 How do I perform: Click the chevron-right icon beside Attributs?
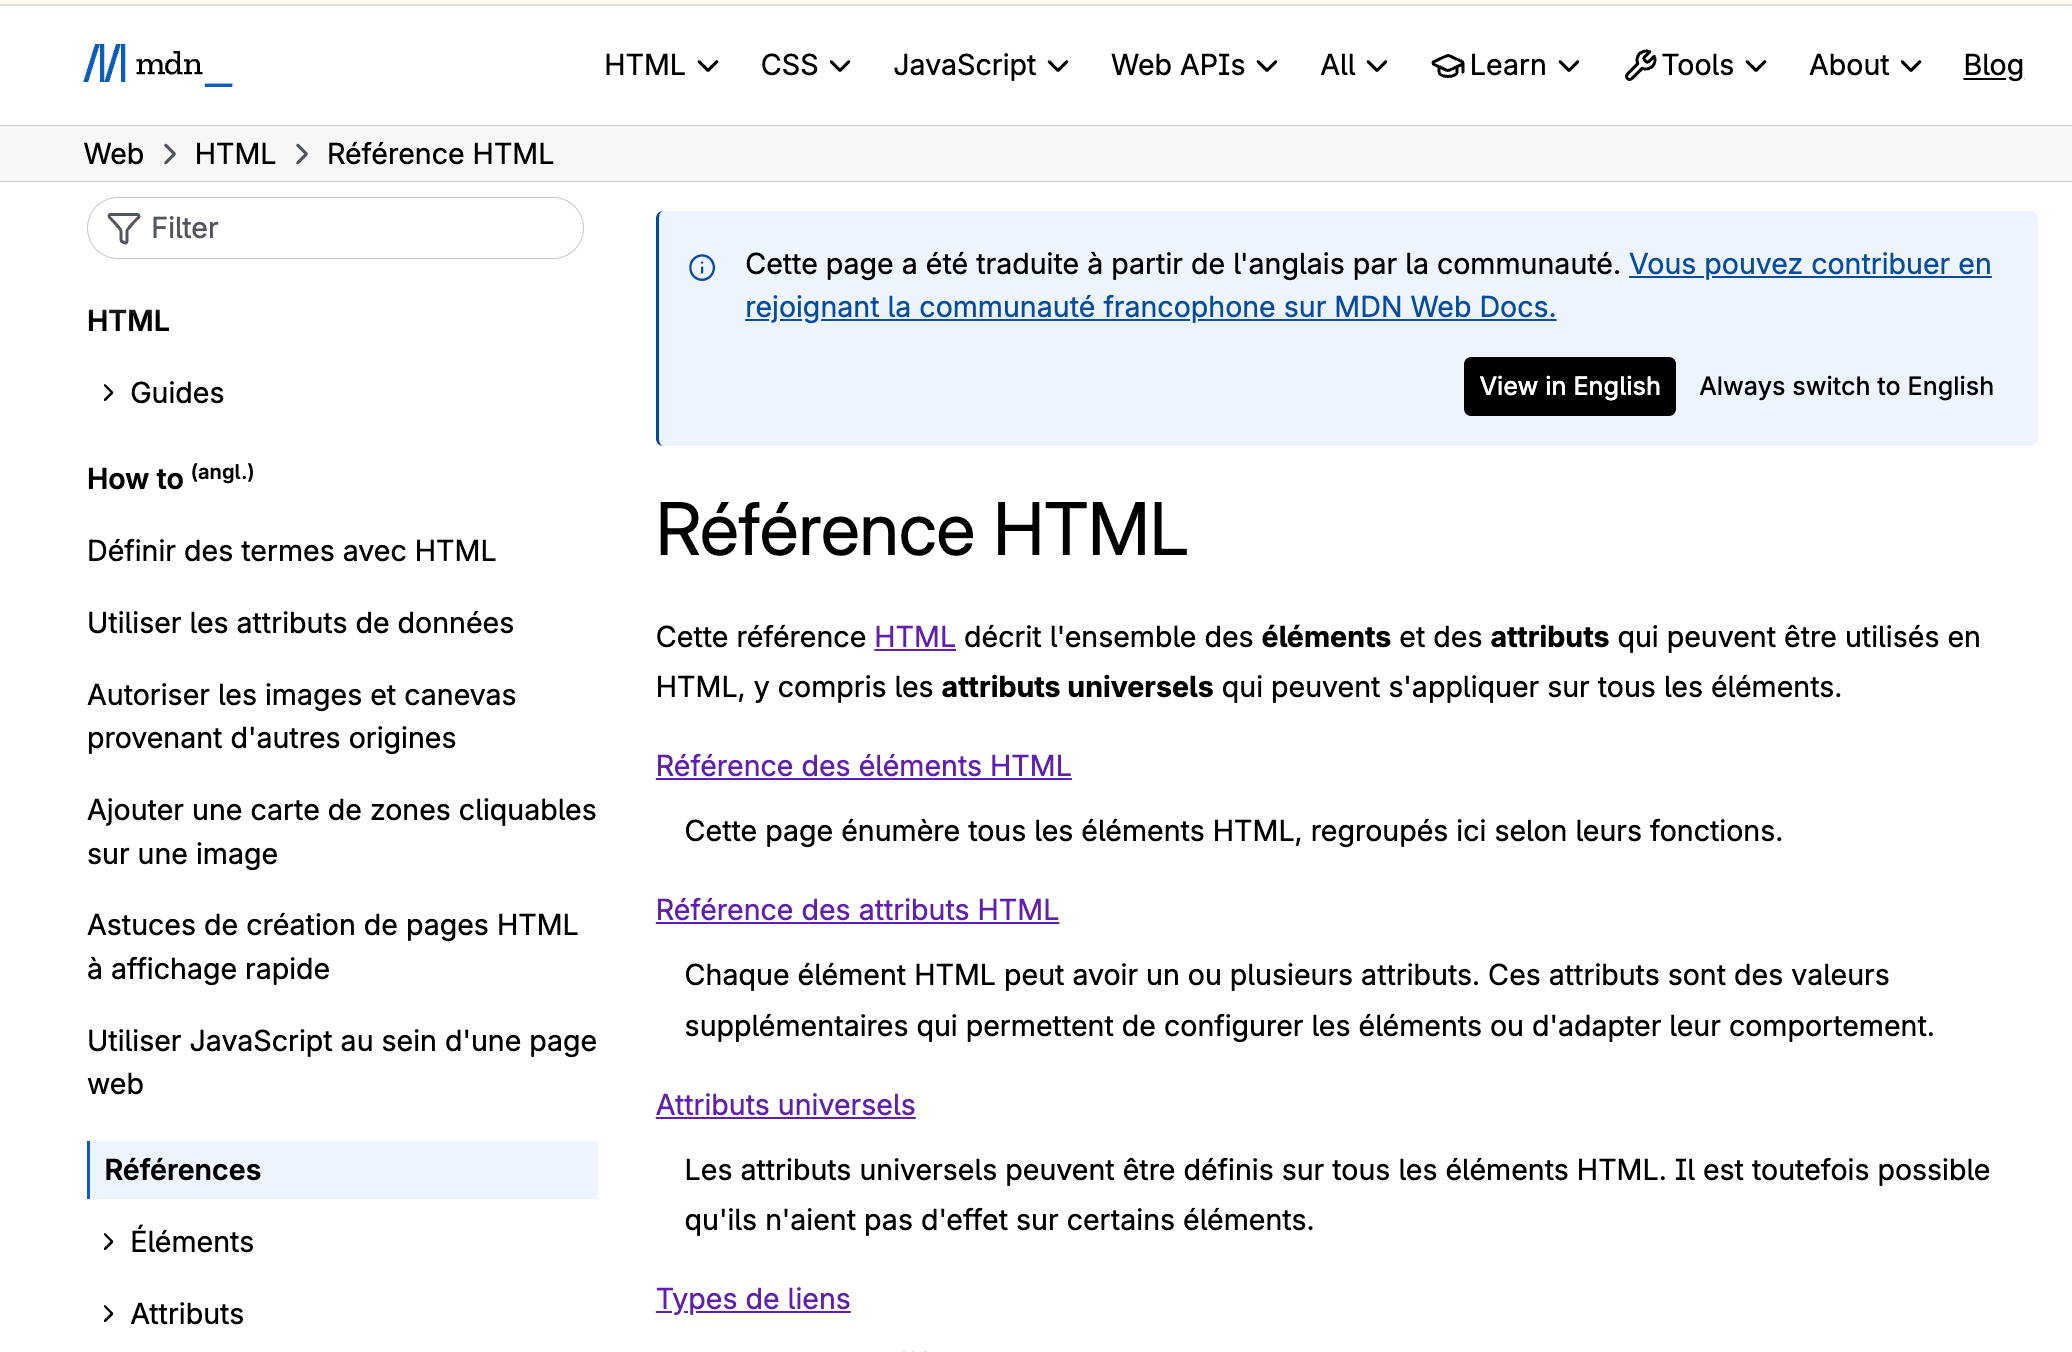tap(108, 1313)
